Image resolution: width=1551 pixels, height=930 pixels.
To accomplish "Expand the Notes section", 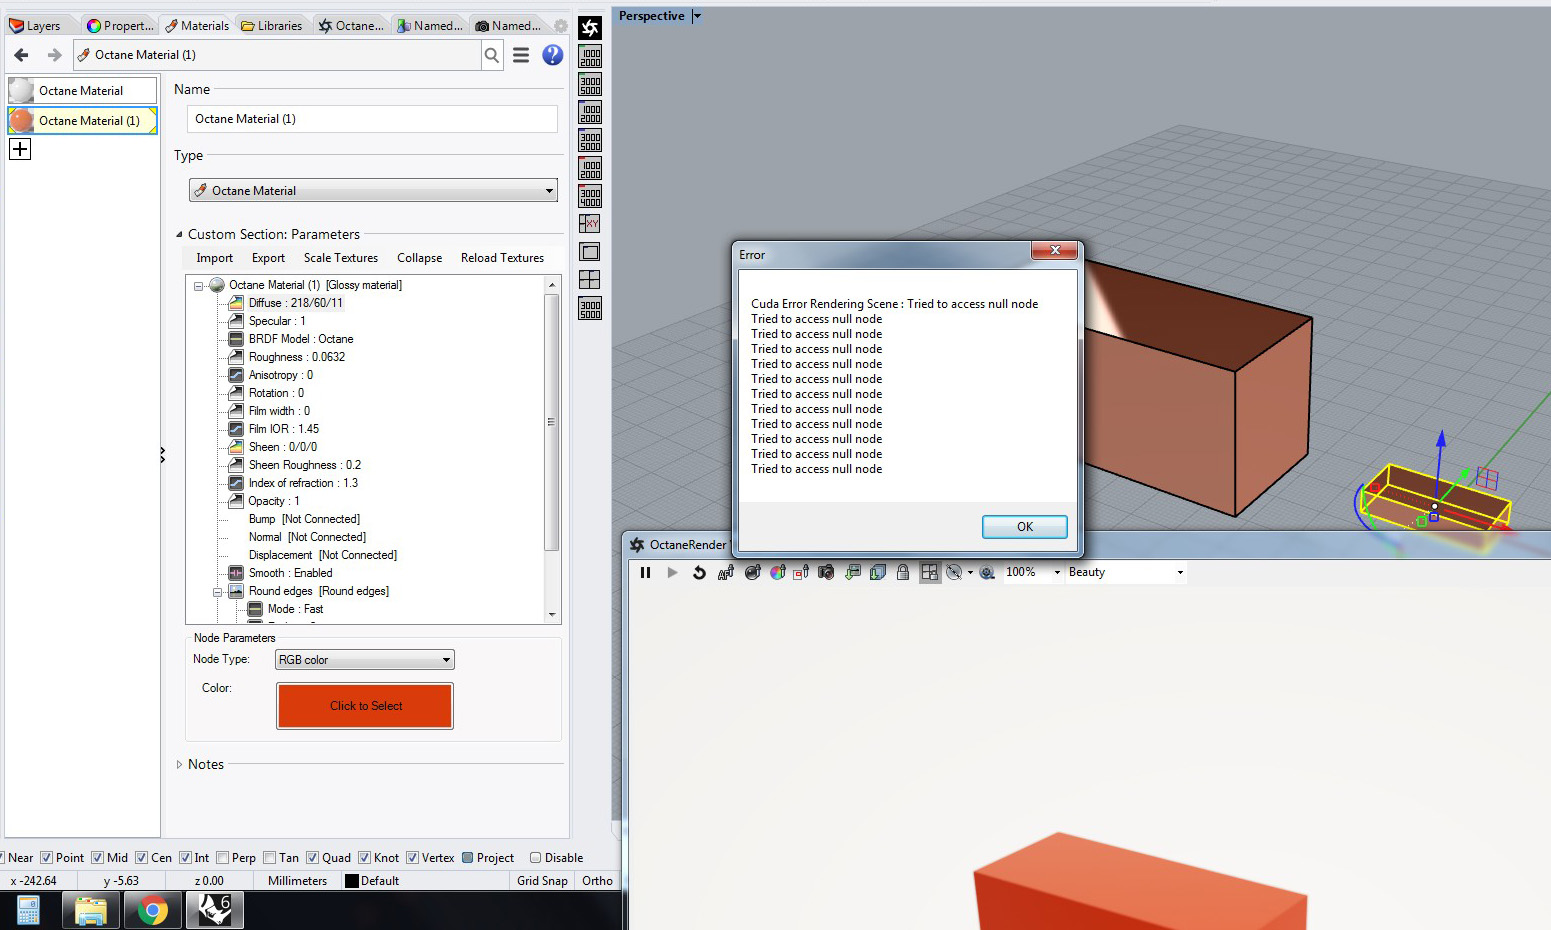I will point(180,765).
